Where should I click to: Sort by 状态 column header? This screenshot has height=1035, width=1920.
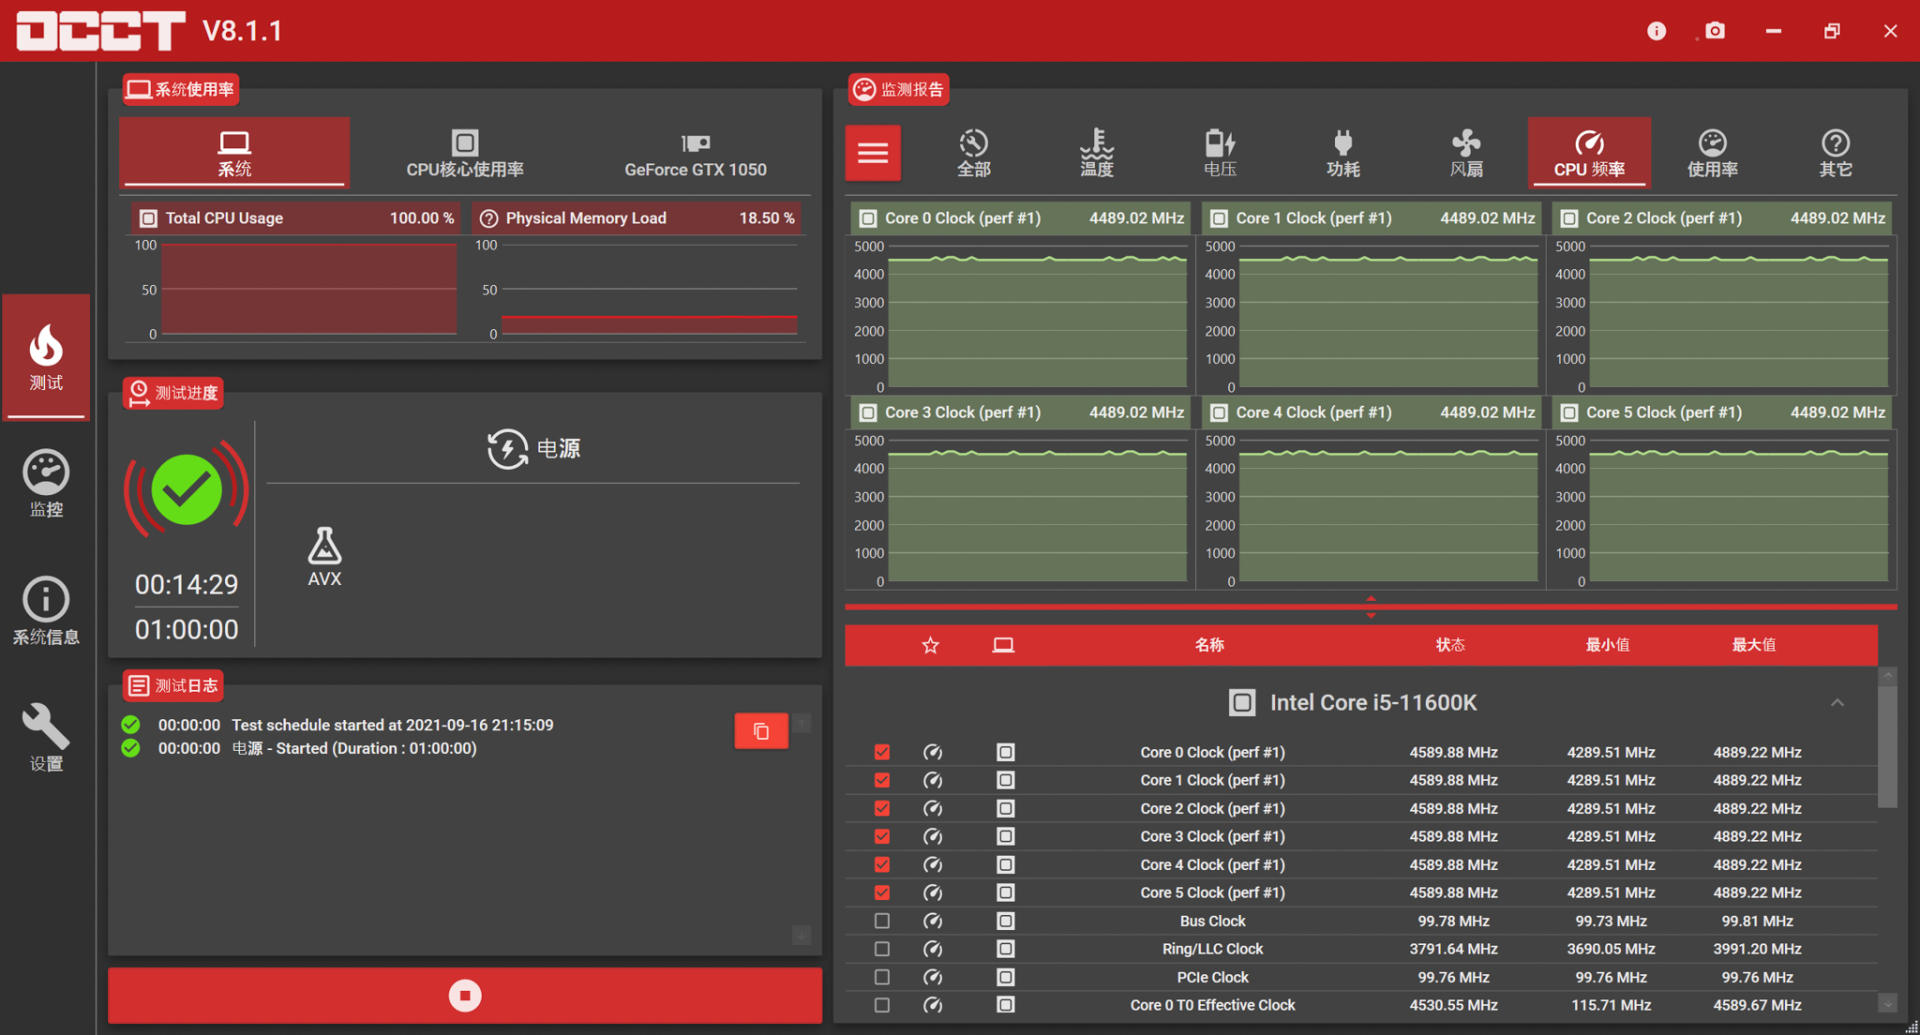pos(1450,645)
